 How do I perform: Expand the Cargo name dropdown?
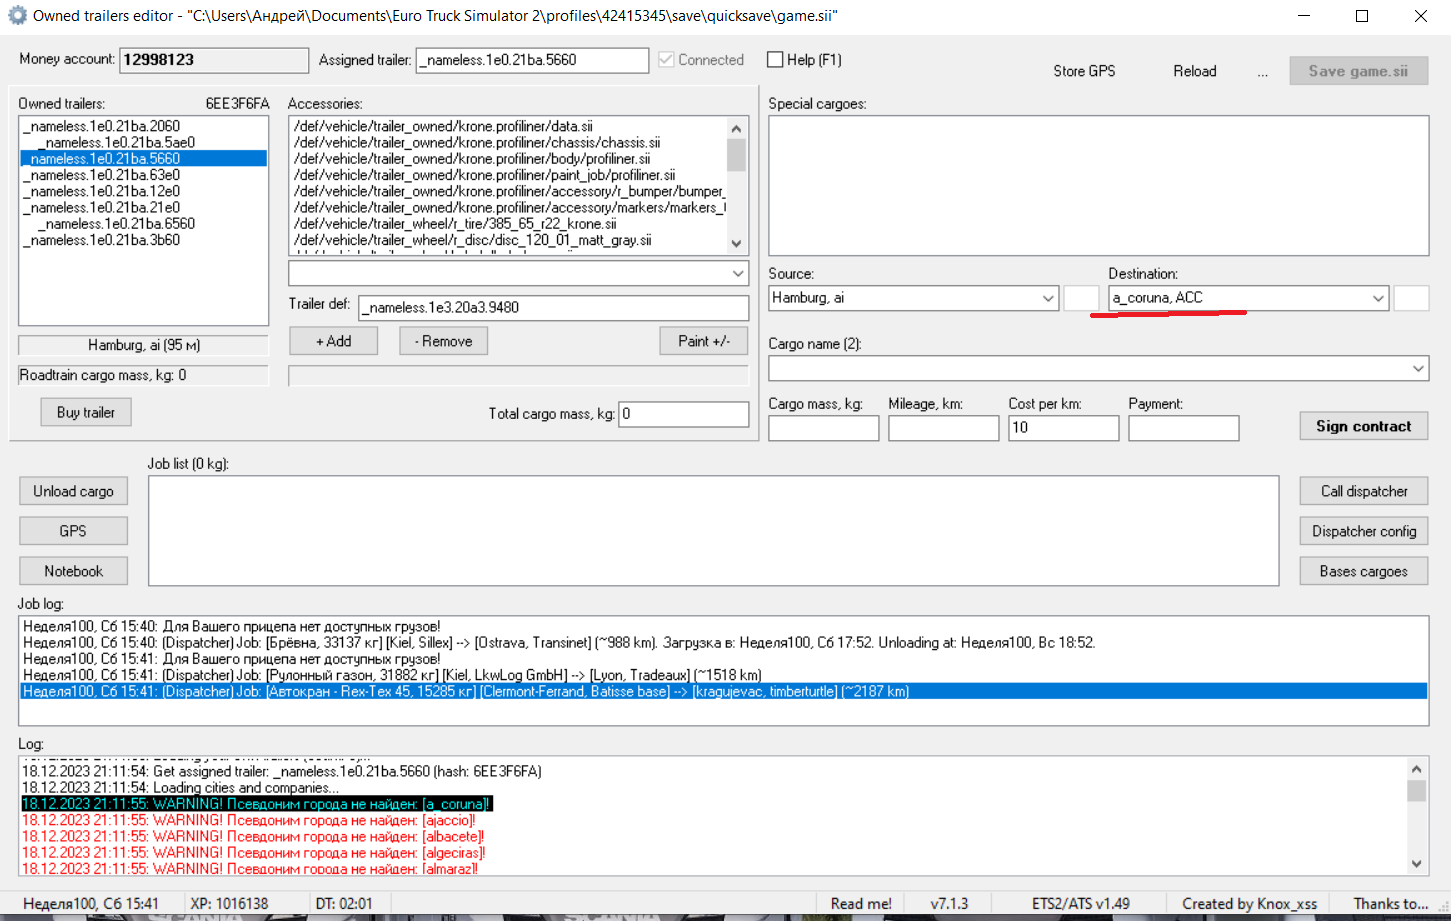[1418, 368]
